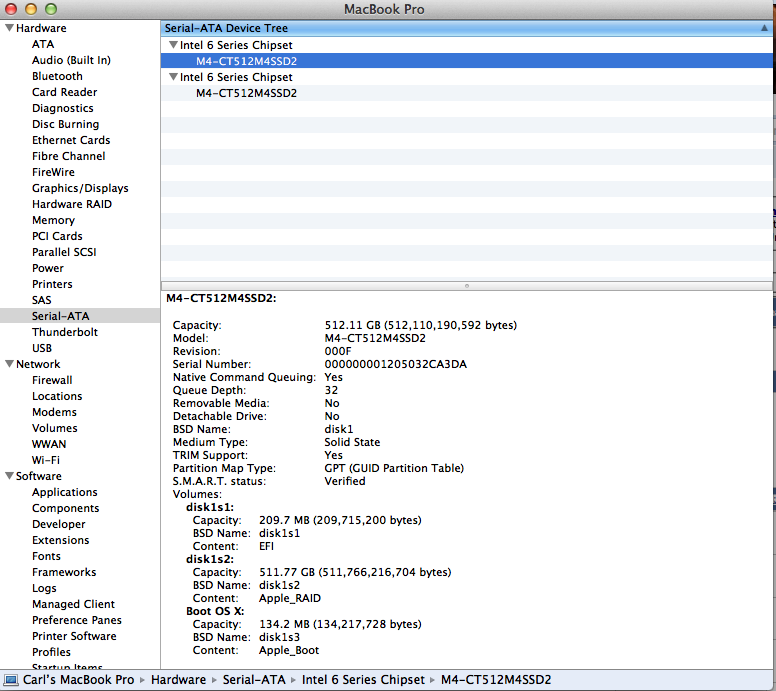This screenshot has height=691, width=776.
Task: Collapse the second Intel 6 Series Chipset
Action: (173, 77)
